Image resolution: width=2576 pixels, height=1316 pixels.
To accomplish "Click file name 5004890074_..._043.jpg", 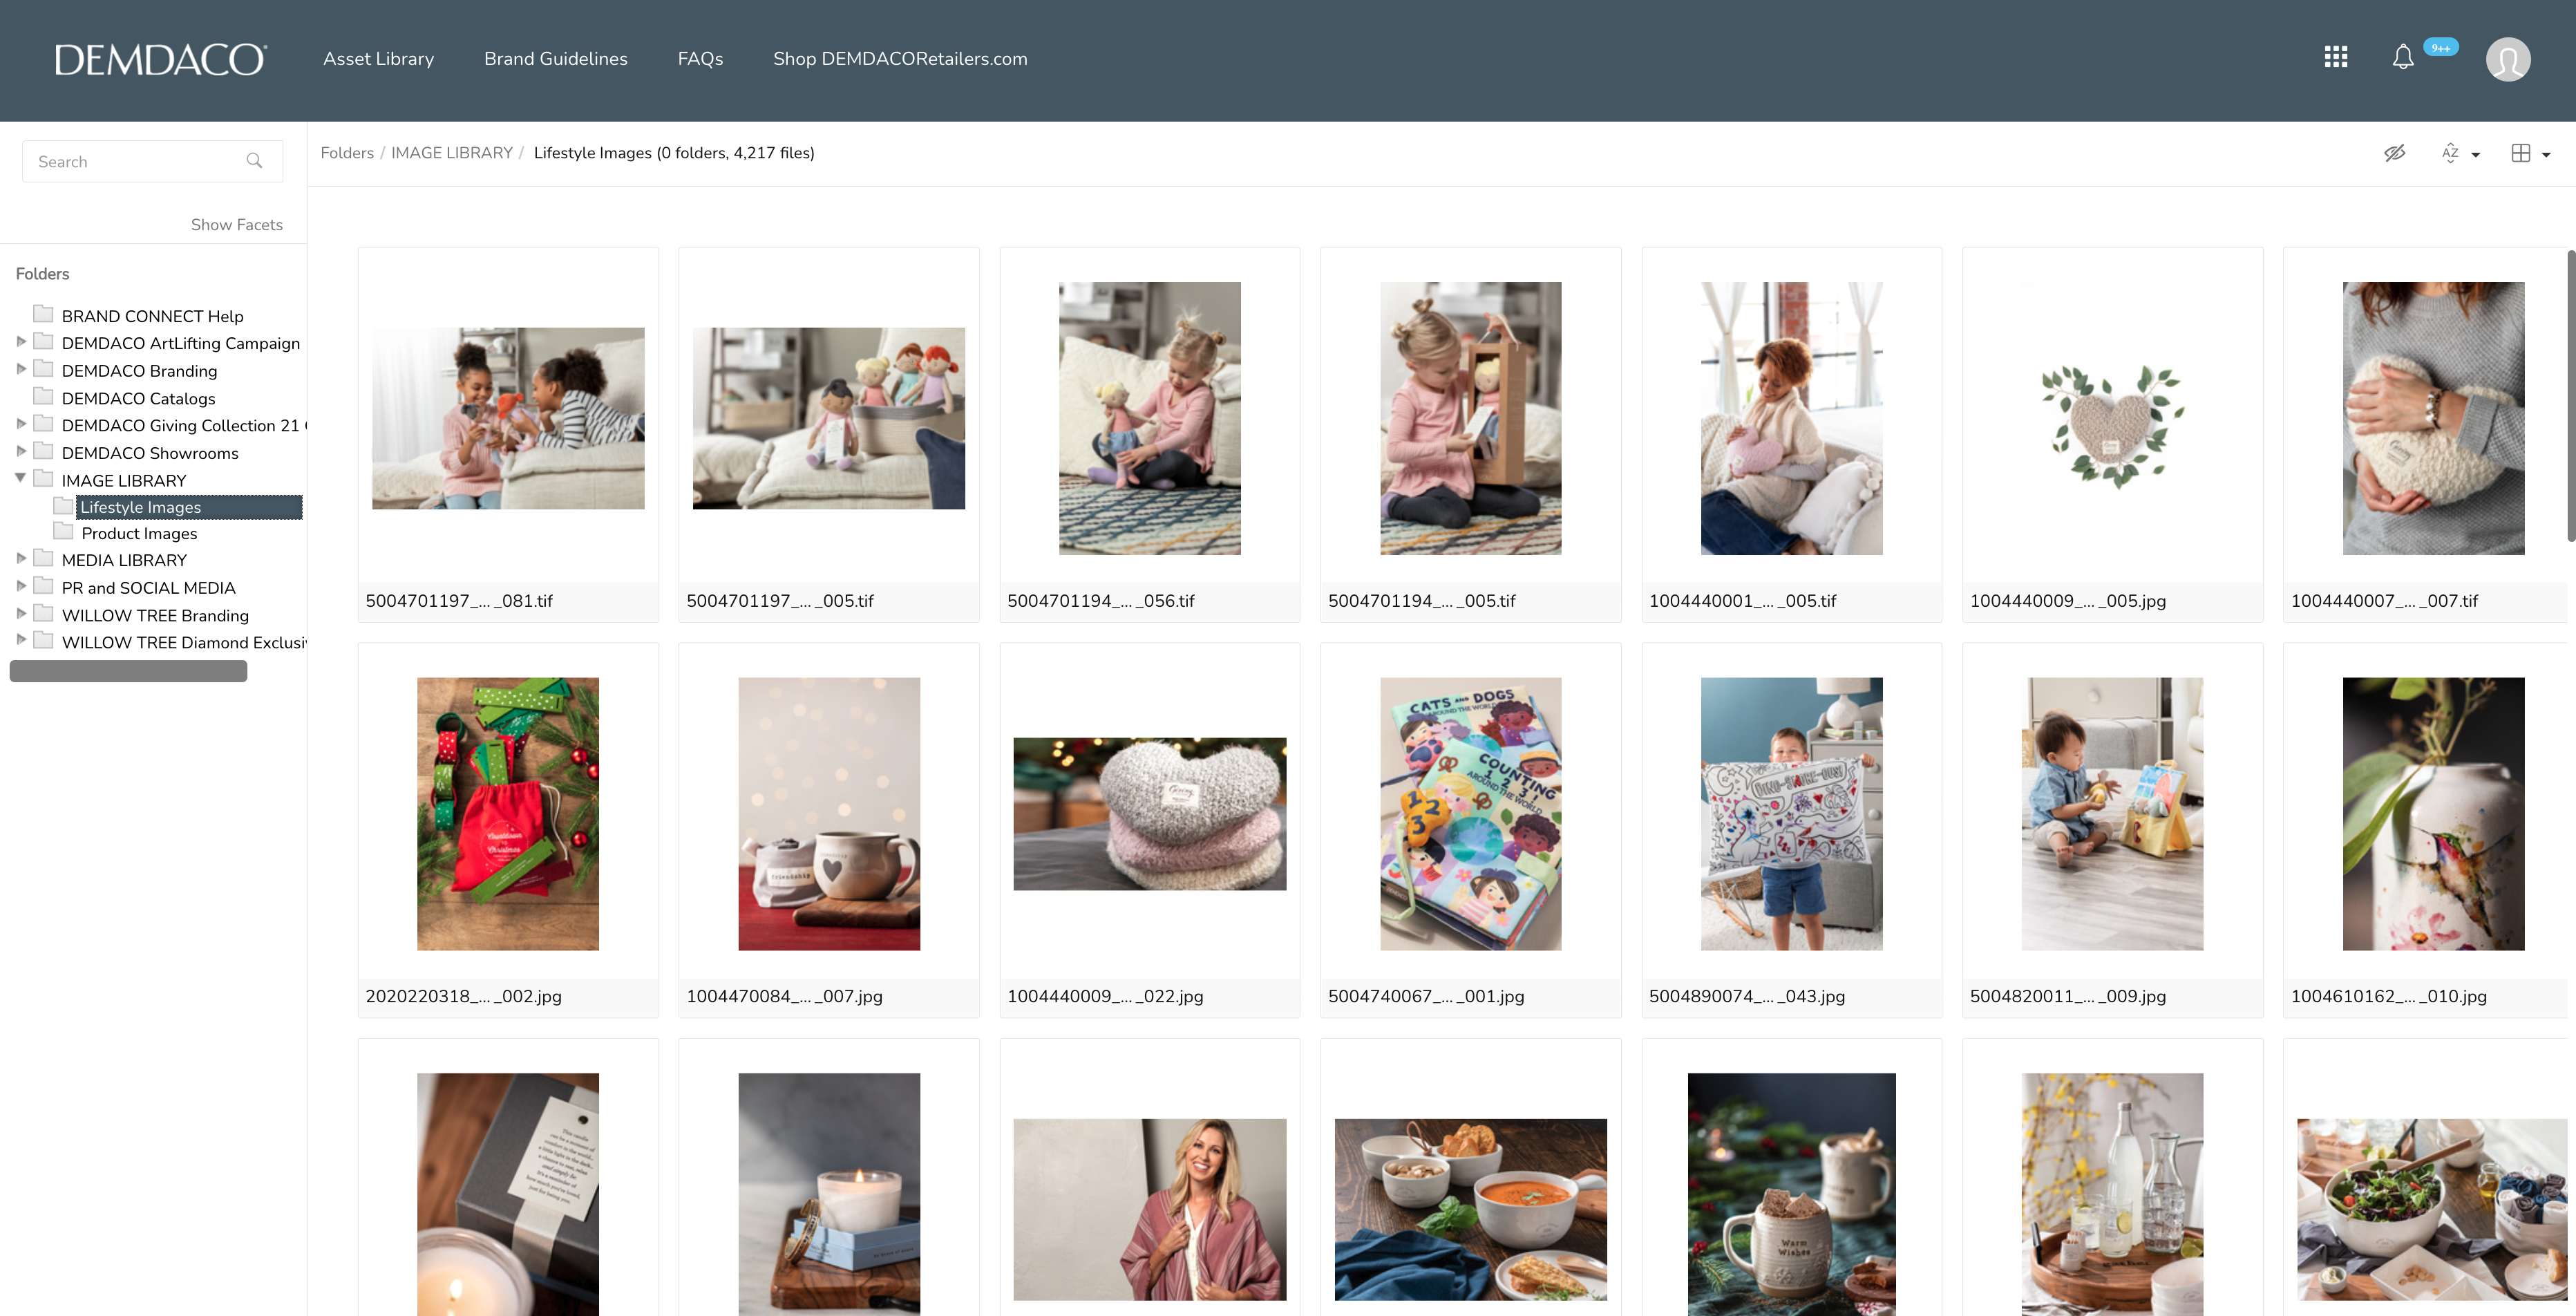I will (x=1747, y=996).
